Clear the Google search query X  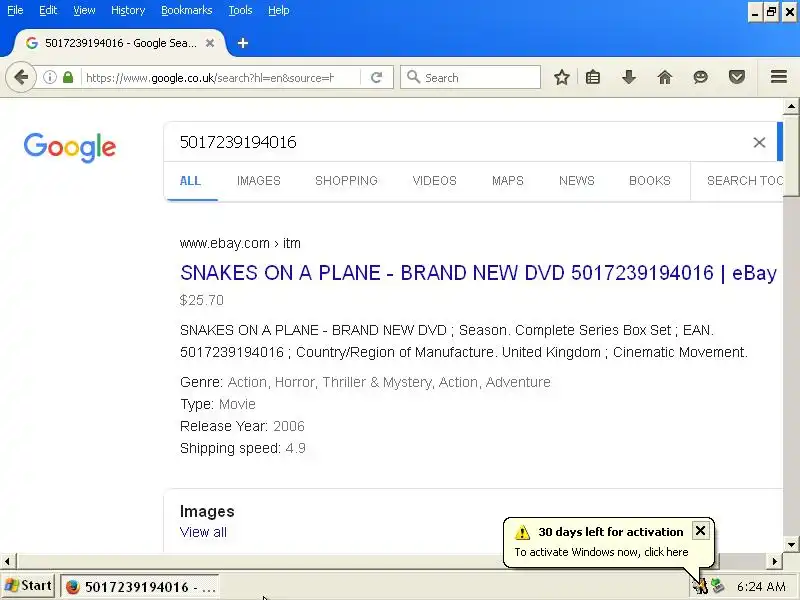(x=759, y=142)
